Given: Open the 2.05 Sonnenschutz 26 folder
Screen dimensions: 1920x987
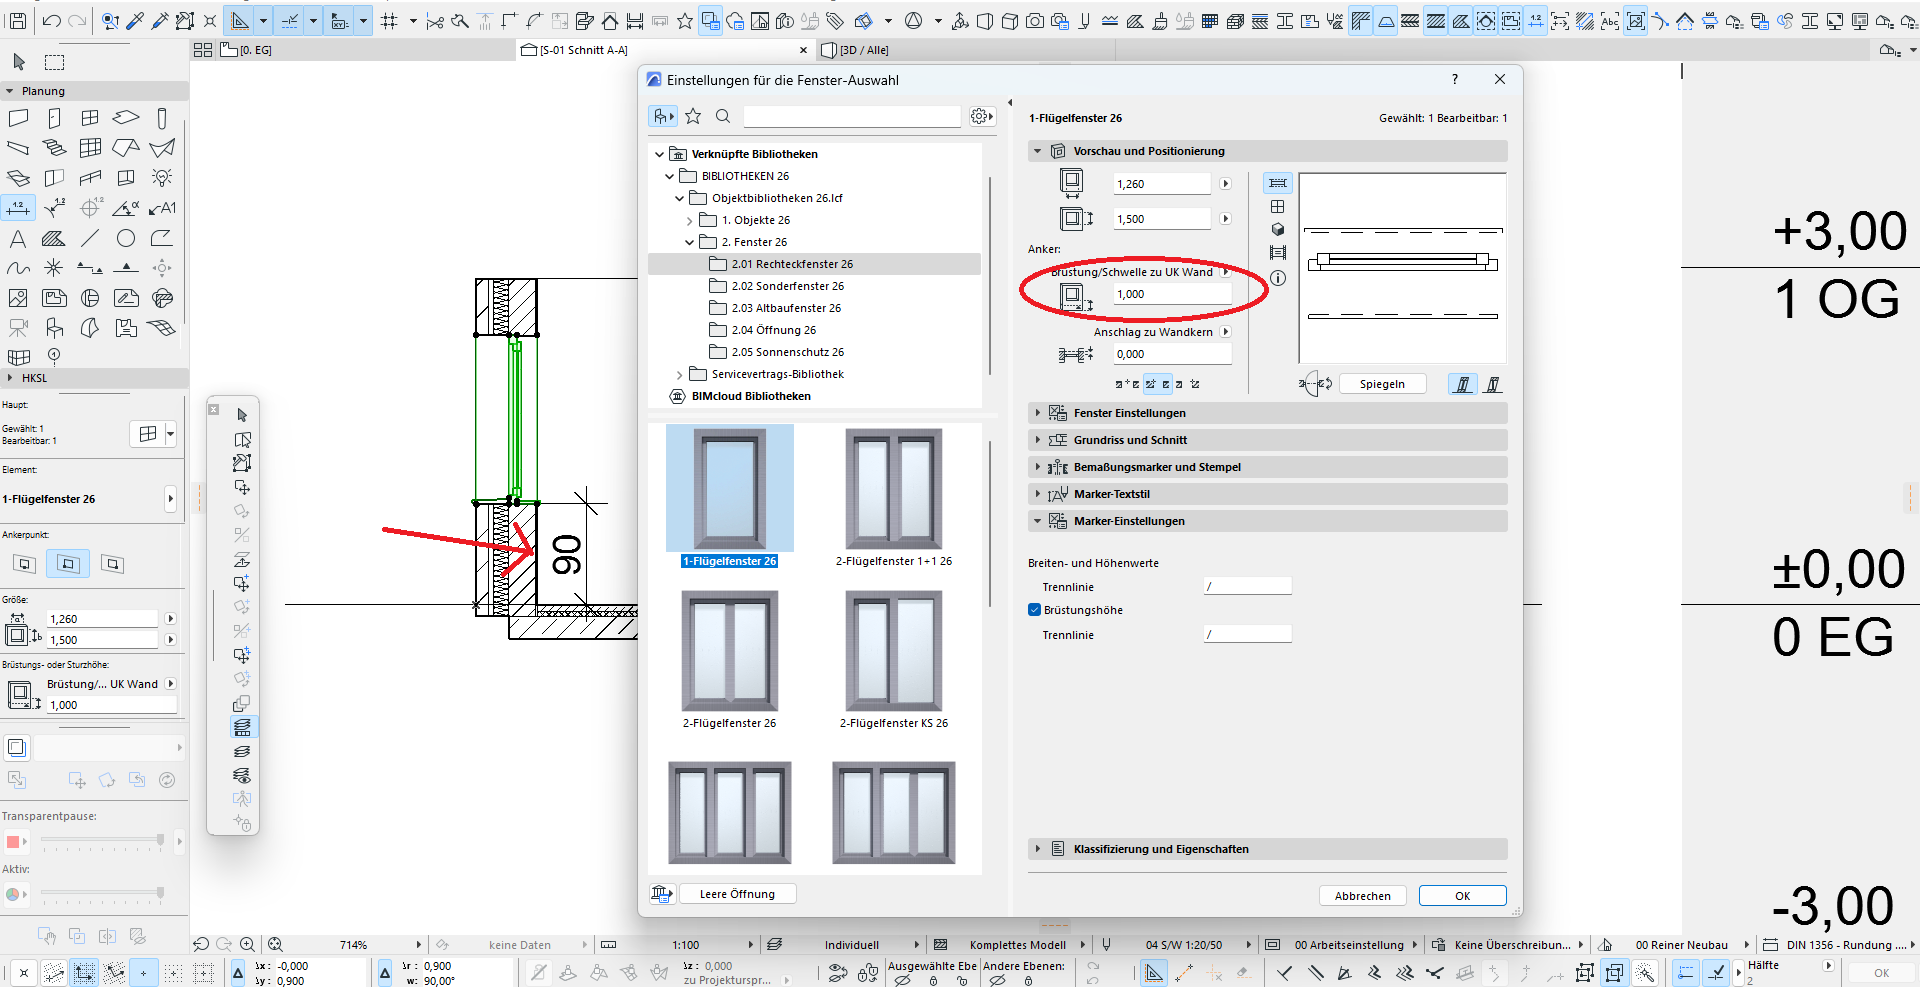Looking at the screenshot, I should [x=776, y=352].
